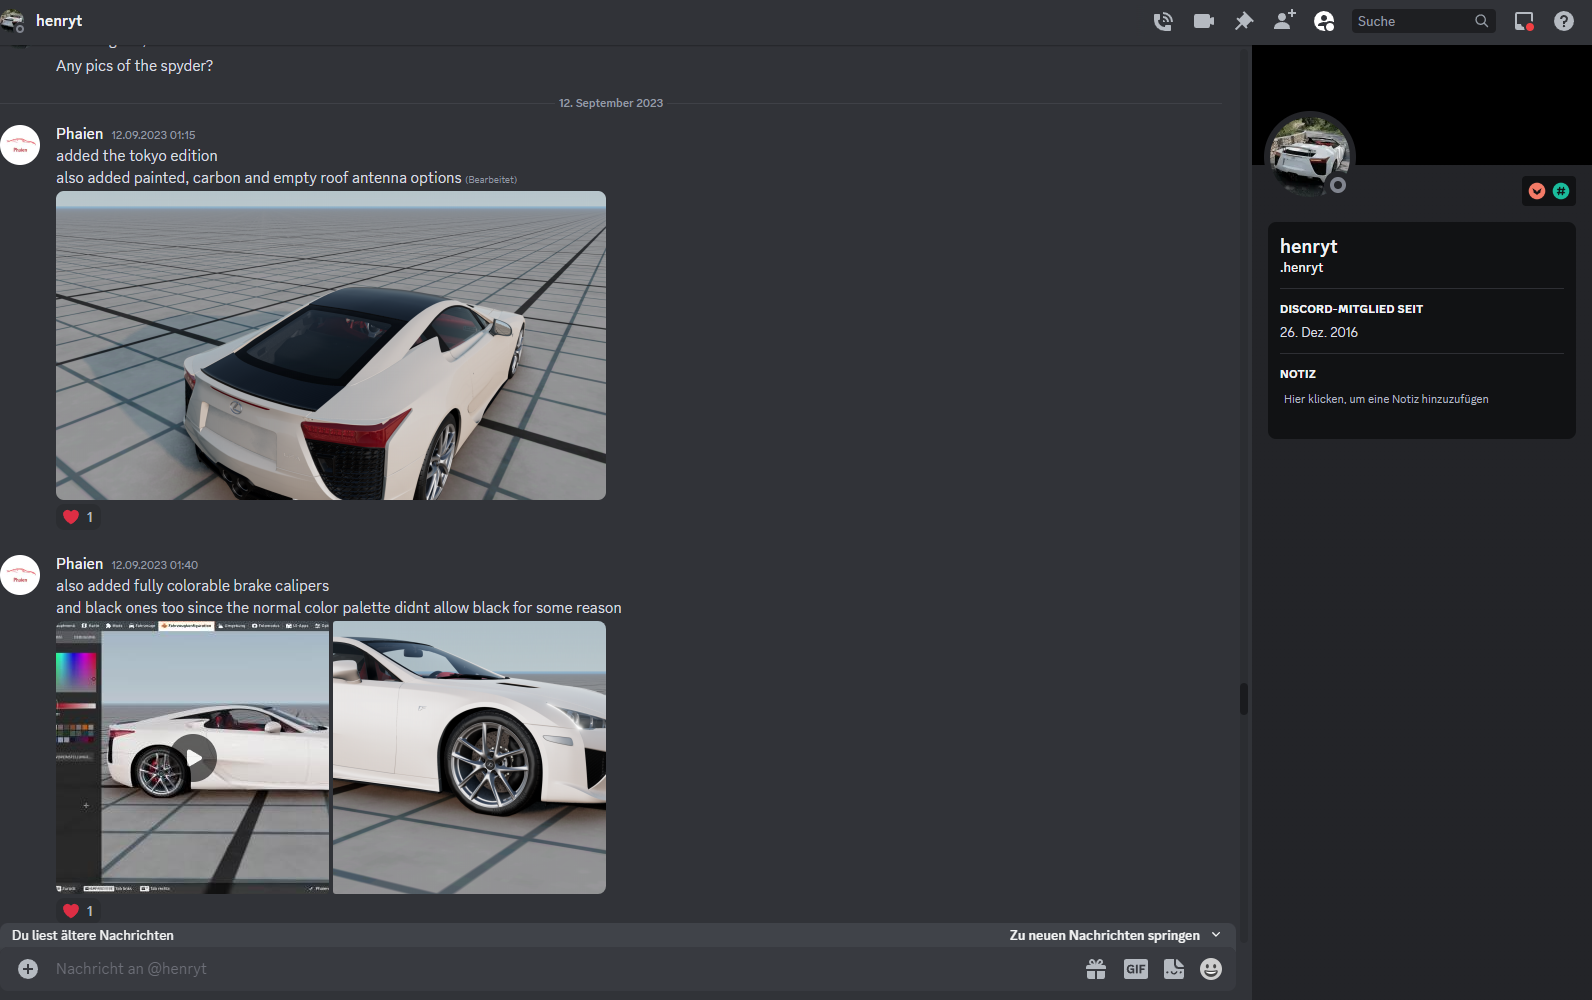Open pinned messages
1592x1000 pixels.
(1244, 21)
